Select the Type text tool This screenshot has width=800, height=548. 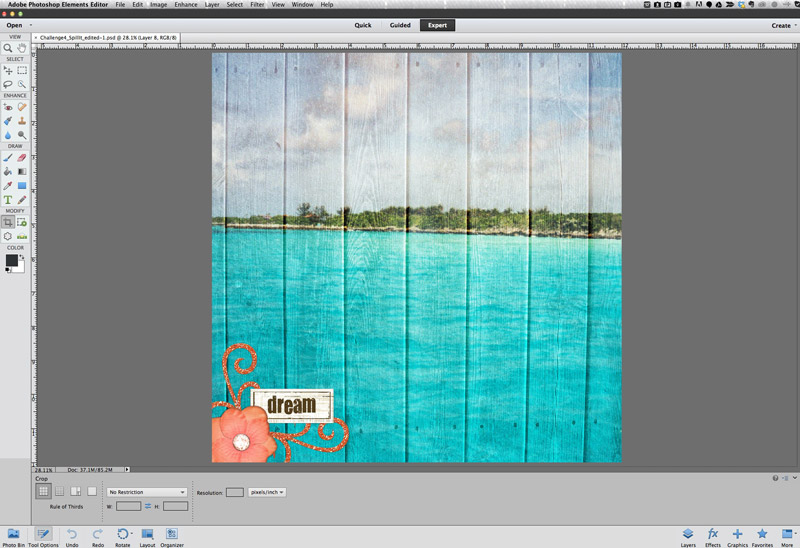point(8,199)
